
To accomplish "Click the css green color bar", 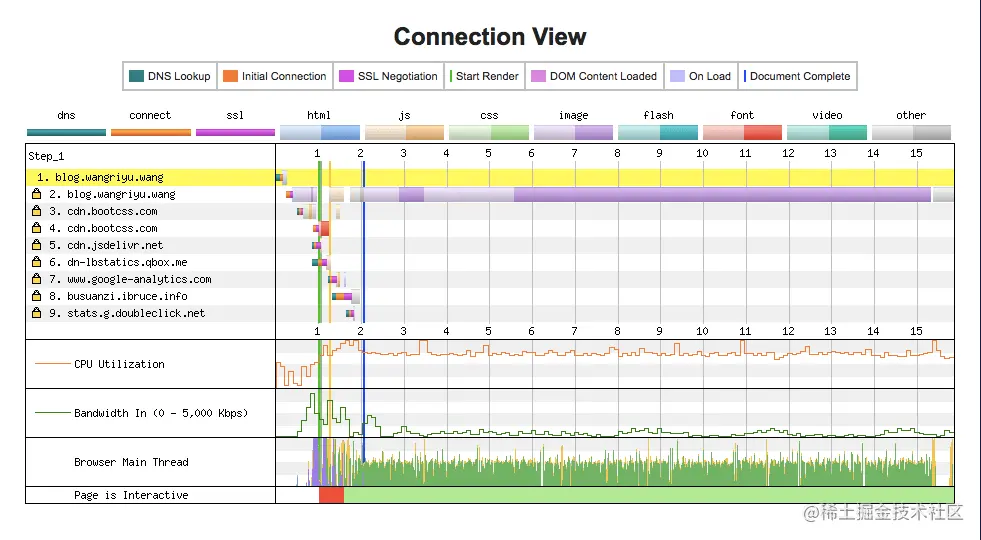I will (x=489, y=132).
